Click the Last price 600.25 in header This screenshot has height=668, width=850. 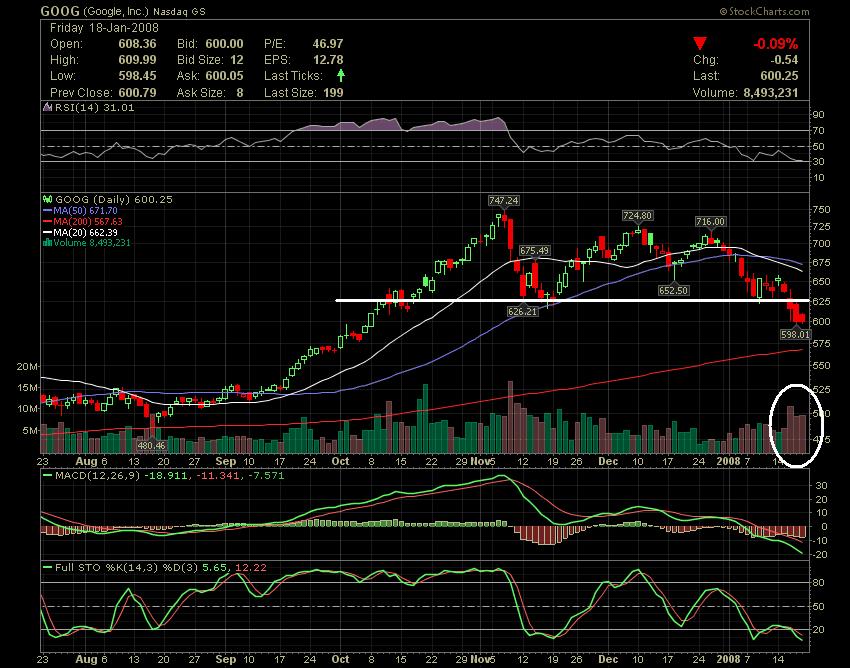780,76
